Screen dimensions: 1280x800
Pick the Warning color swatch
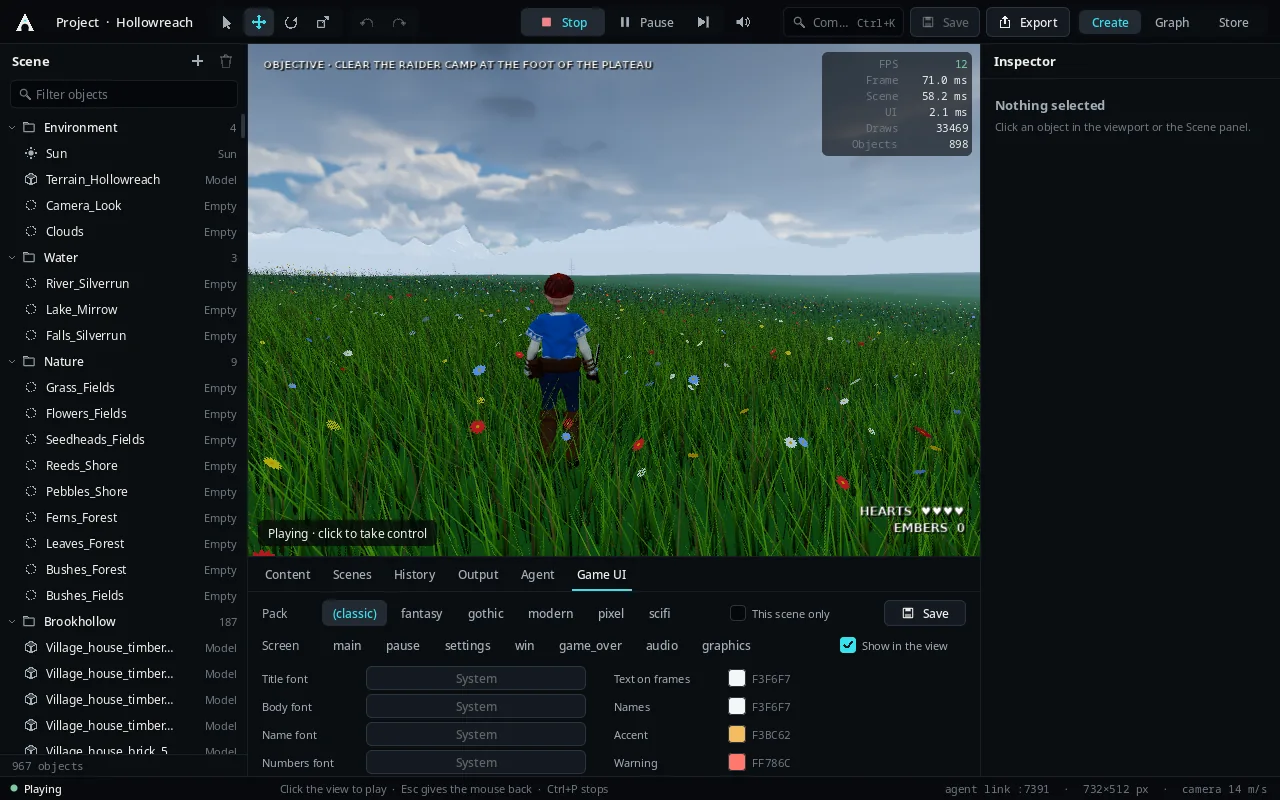(737, 762)
